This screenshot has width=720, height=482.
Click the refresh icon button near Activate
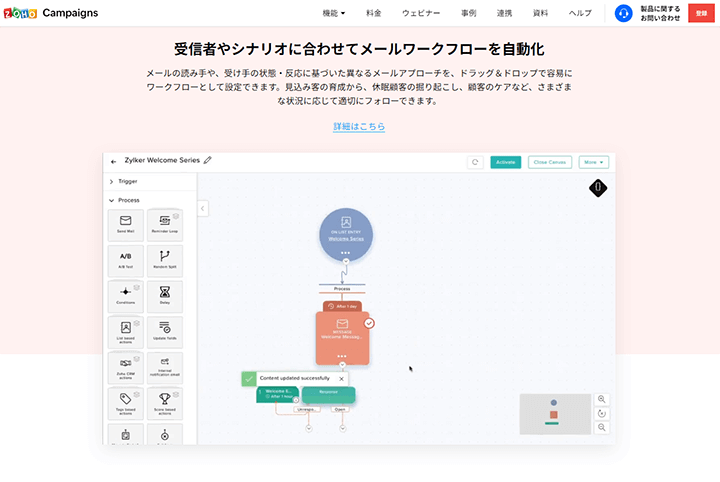(475, 162)
